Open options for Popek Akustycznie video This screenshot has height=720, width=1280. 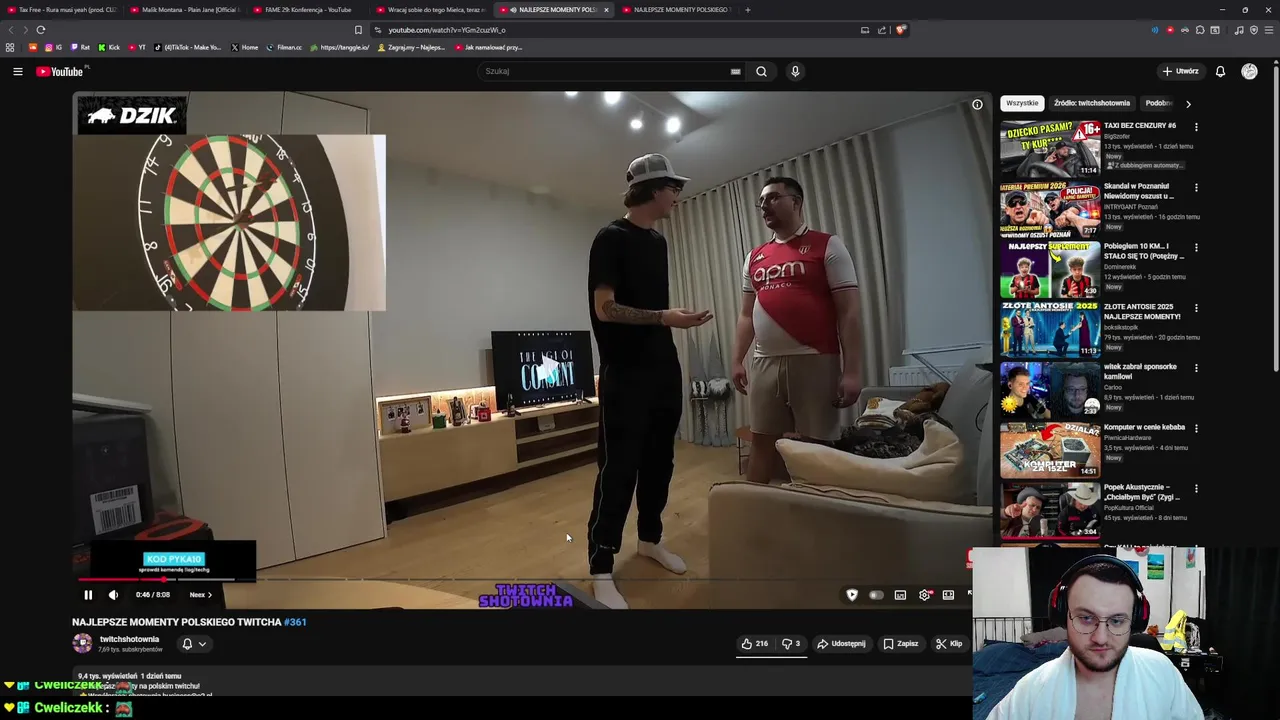point(1196,488)
